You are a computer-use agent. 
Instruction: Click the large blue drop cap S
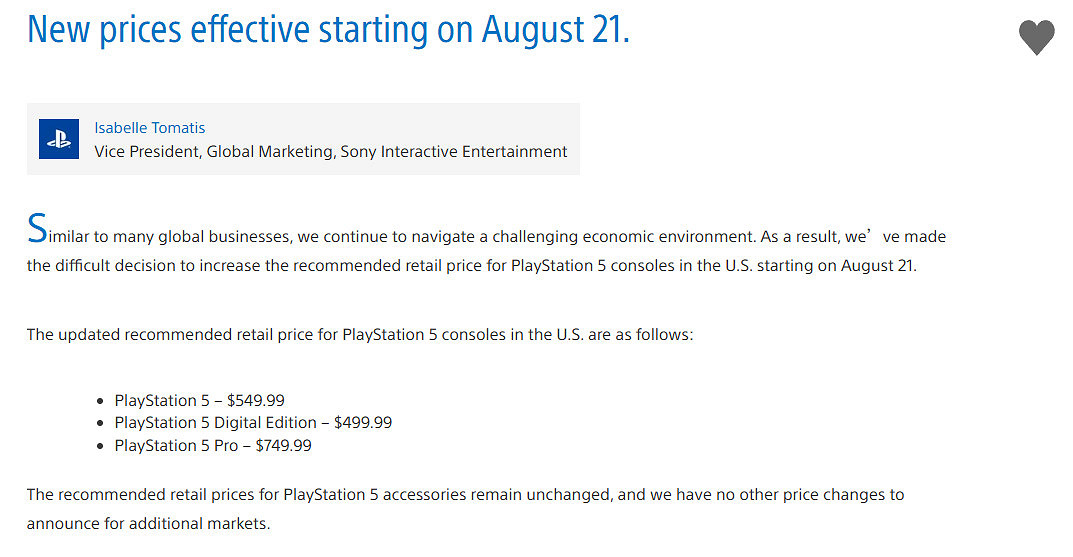pos(37,230)
